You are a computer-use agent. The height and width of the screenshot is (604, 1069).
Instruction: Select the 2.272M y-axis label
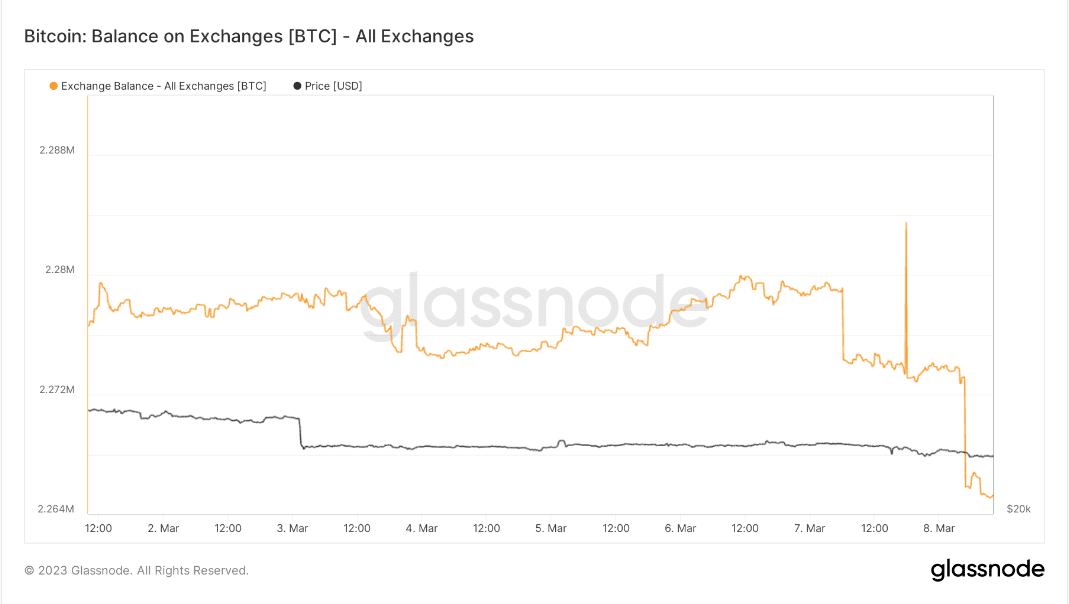pyautogui.click(x=57, y=389)
